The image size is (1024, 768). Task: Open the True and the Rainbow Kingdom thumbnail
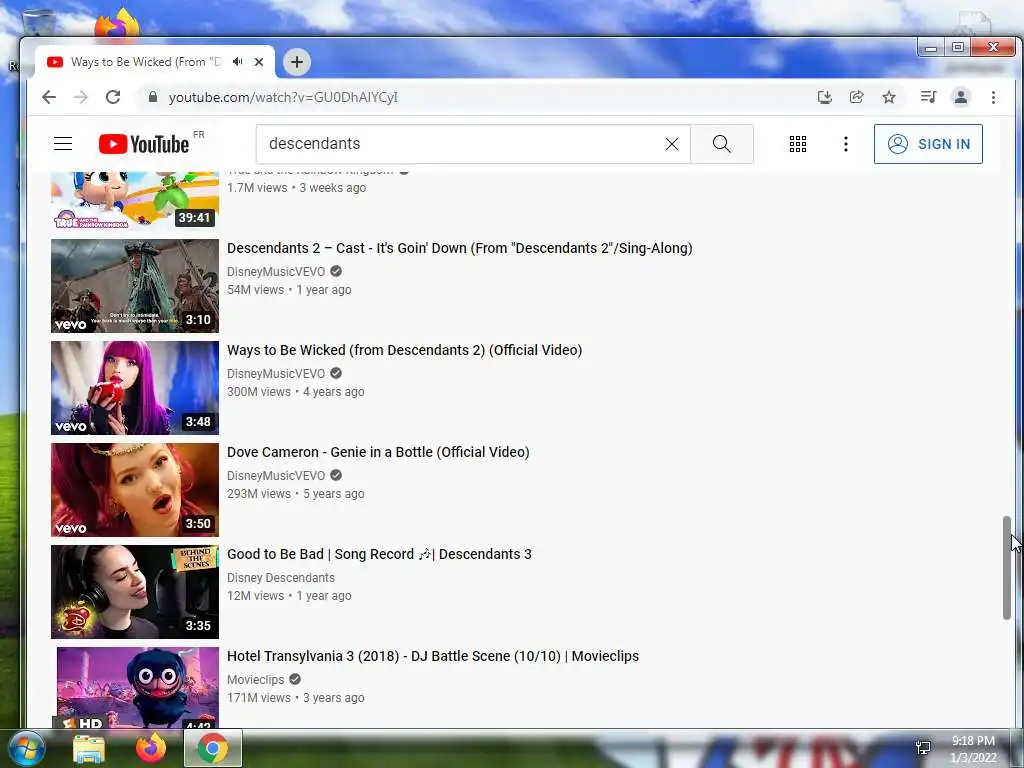coord(135,200)
